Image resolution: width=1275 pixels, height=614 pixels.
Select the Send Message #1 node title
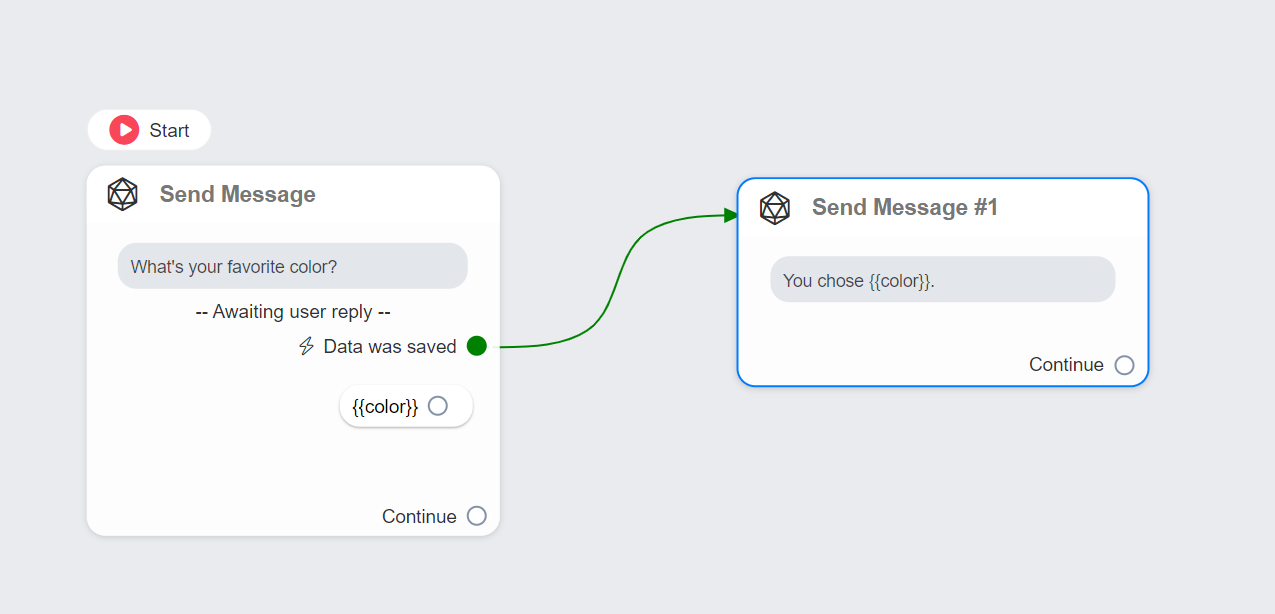(904, 208)
